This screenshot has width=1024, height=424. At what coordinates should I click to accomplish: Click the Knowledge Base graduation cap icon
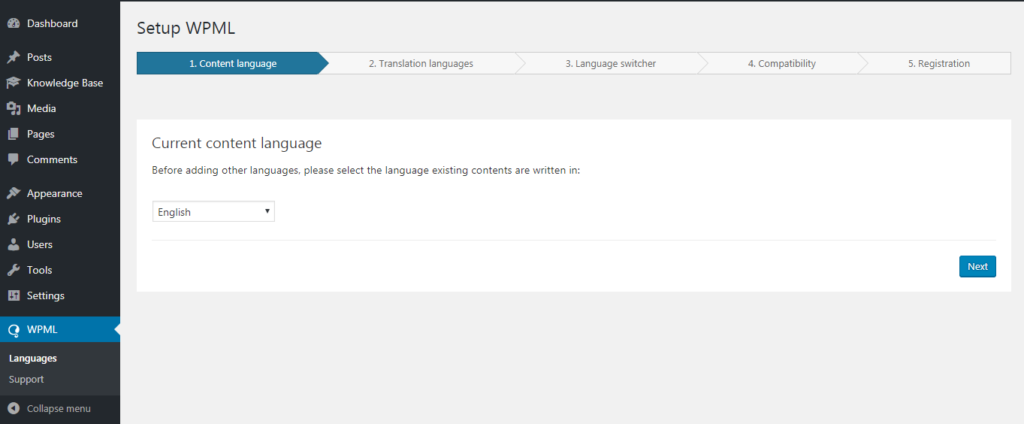click(13, 83)
